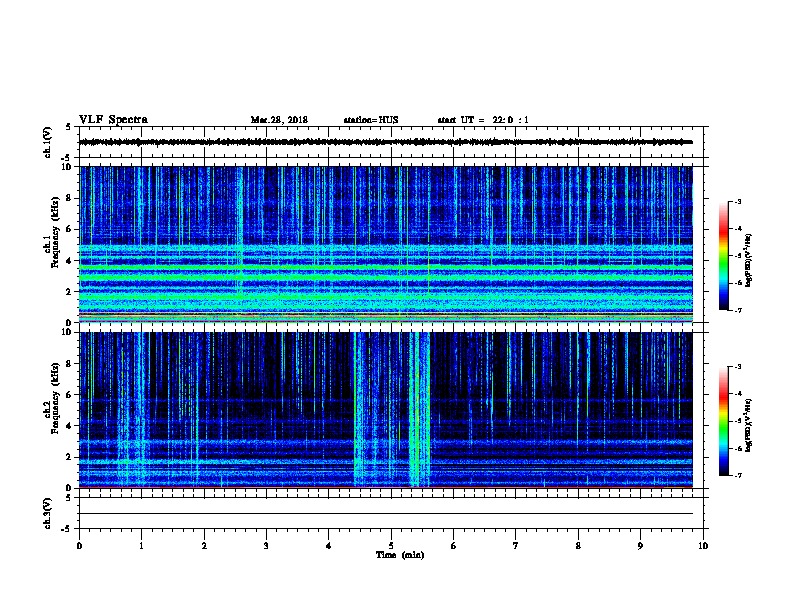
Task: Click the ch.1 spectrogram color scale bar
Action: (724, 256)
